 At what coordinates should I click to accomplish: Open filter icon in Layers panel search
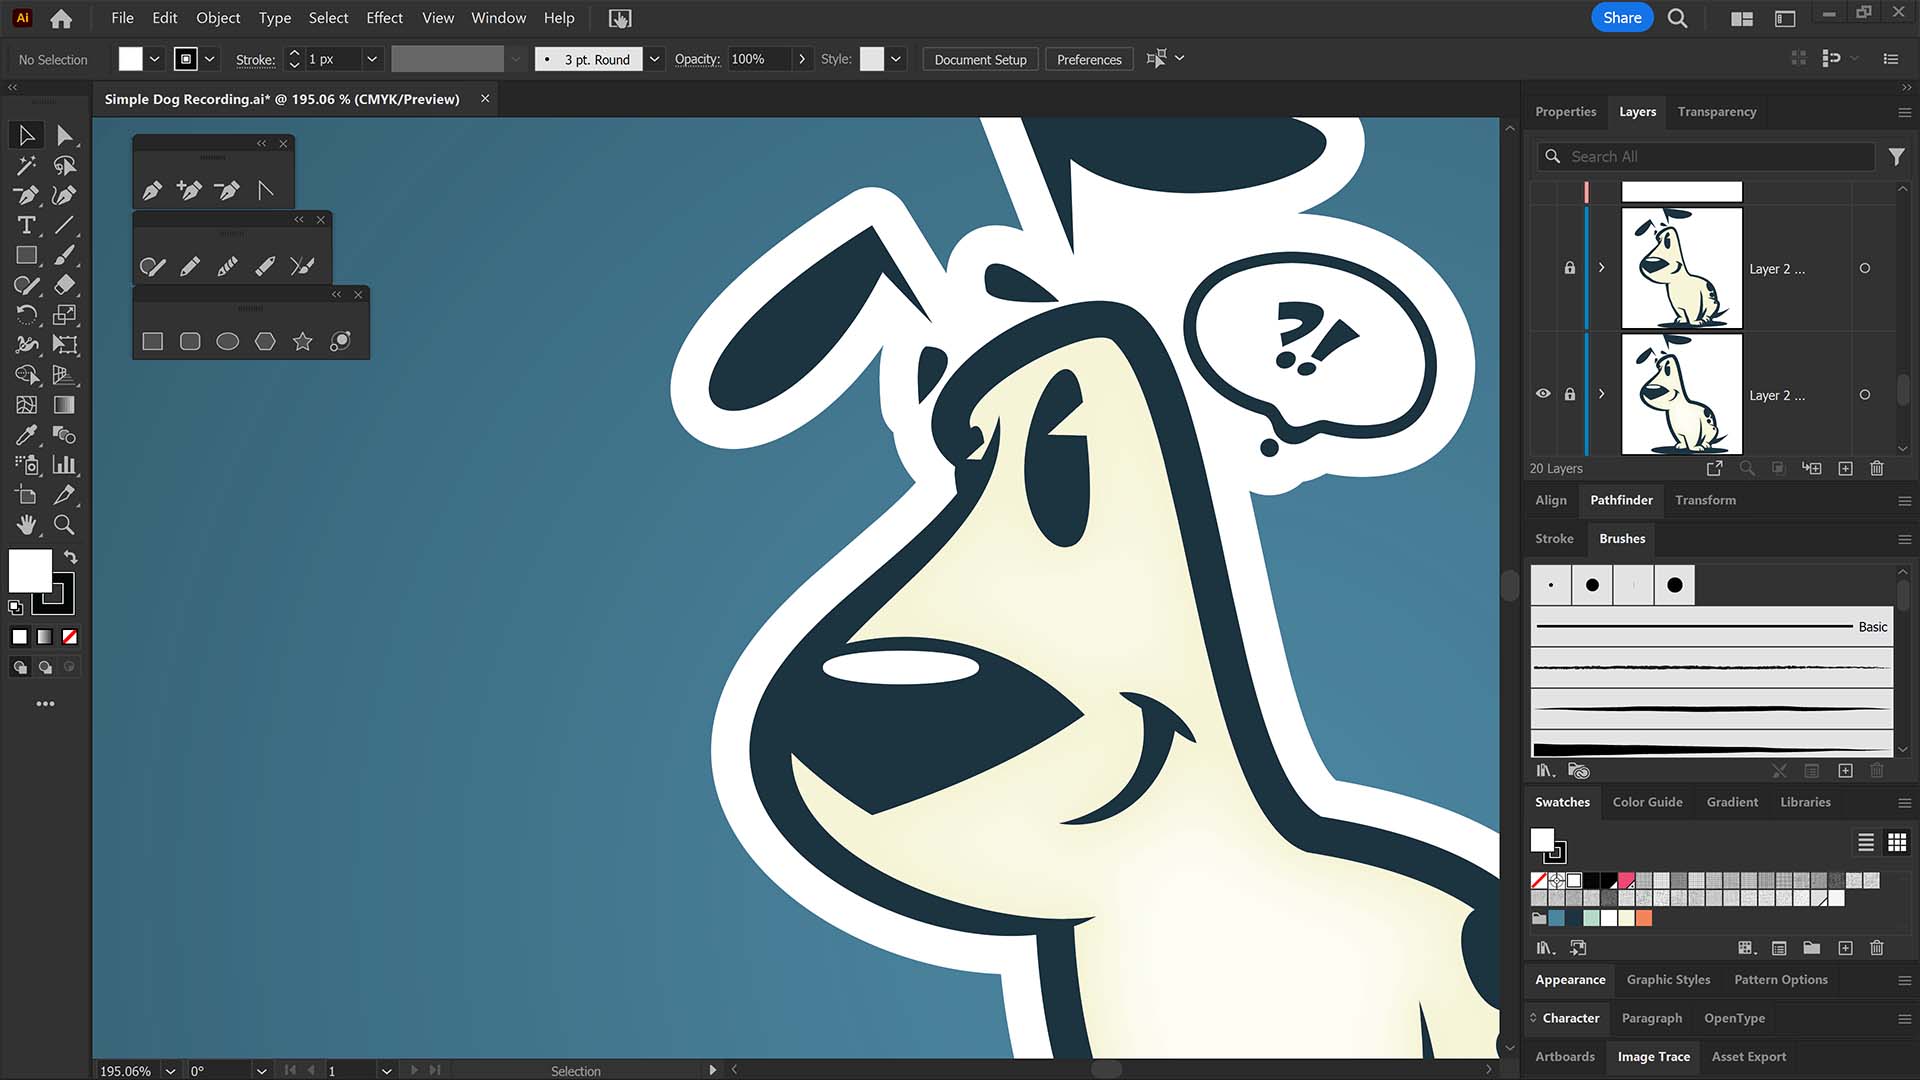pos(1896,157)
